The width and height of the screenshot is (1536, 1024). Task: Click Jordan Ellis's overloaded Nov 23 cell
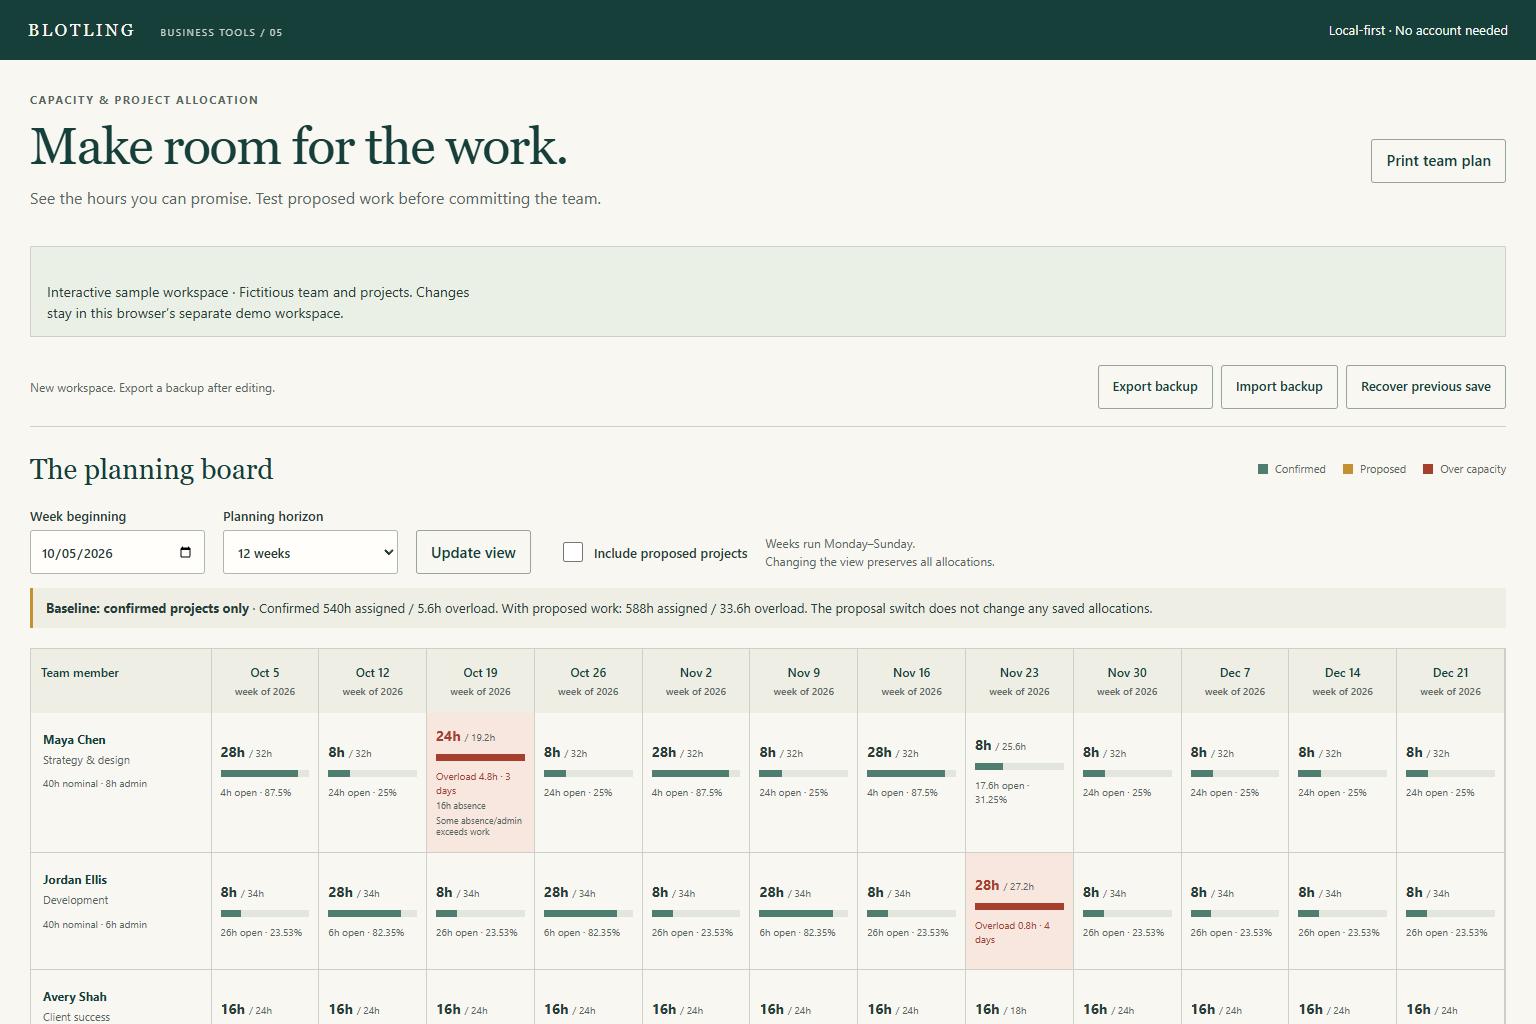[x=1019, y=911]
